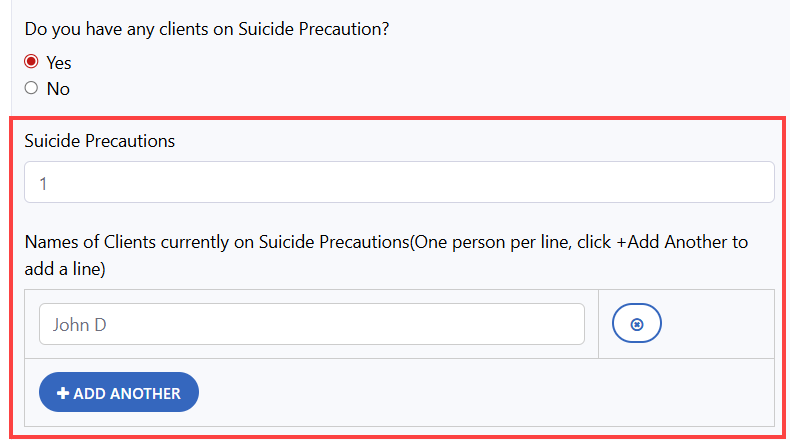Click the plus icon on Add Another
The image size is (790, 440).
pyautogui.click(x=63, y=393)
